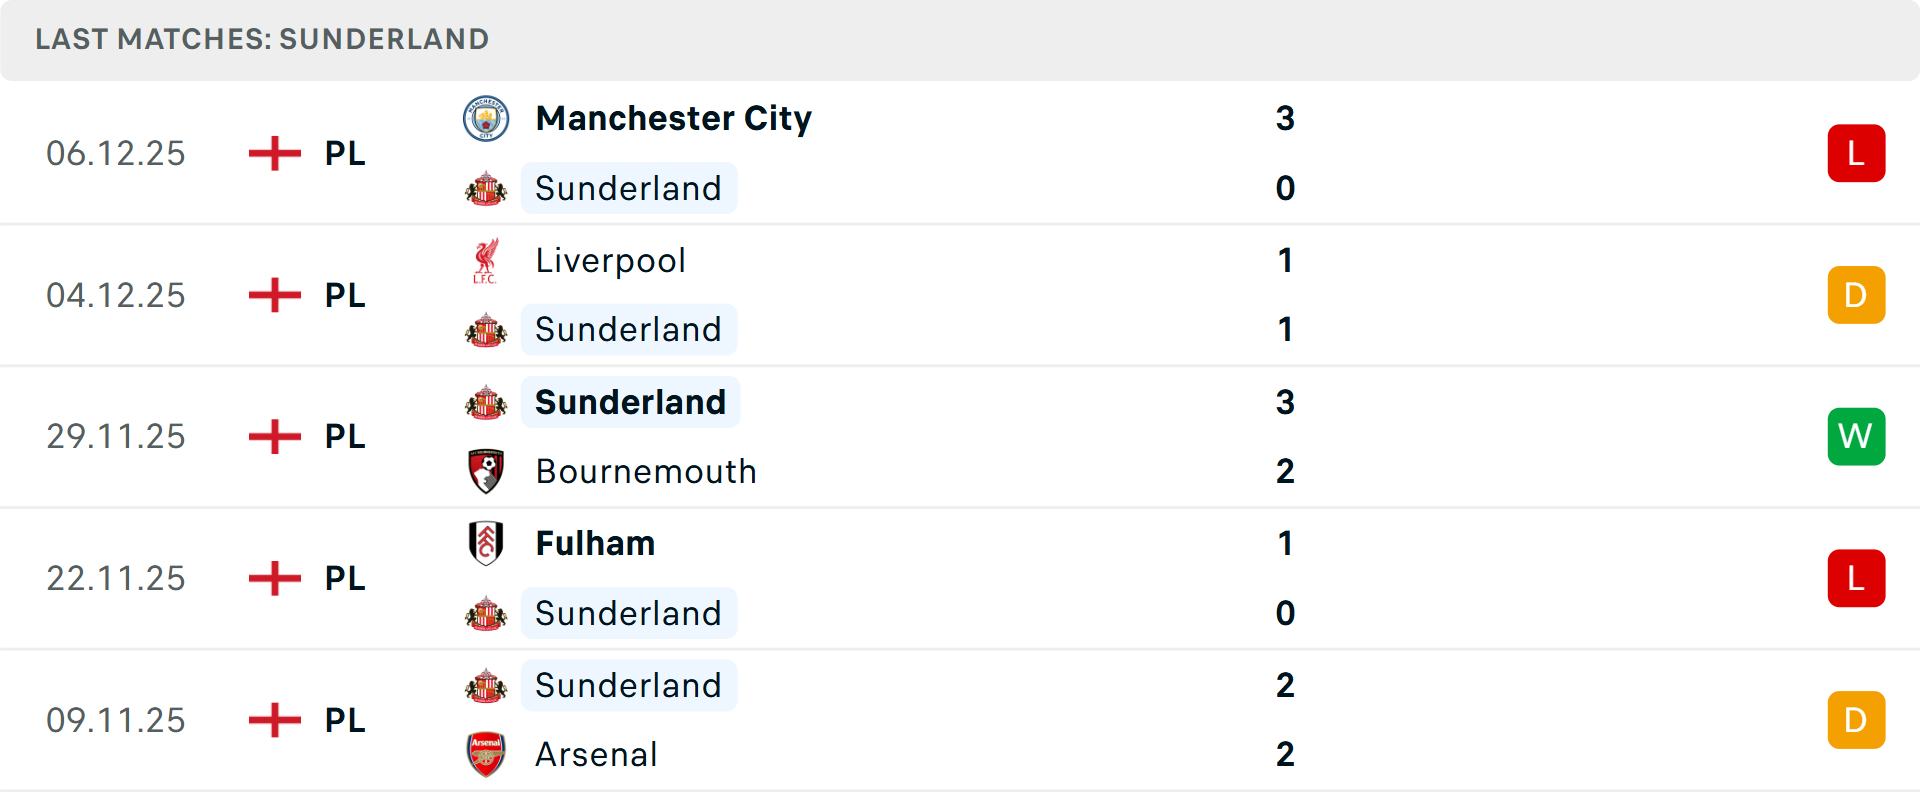Open the Liverpool team link
This screenshot has height=792, width=1920.
[610, 261]
